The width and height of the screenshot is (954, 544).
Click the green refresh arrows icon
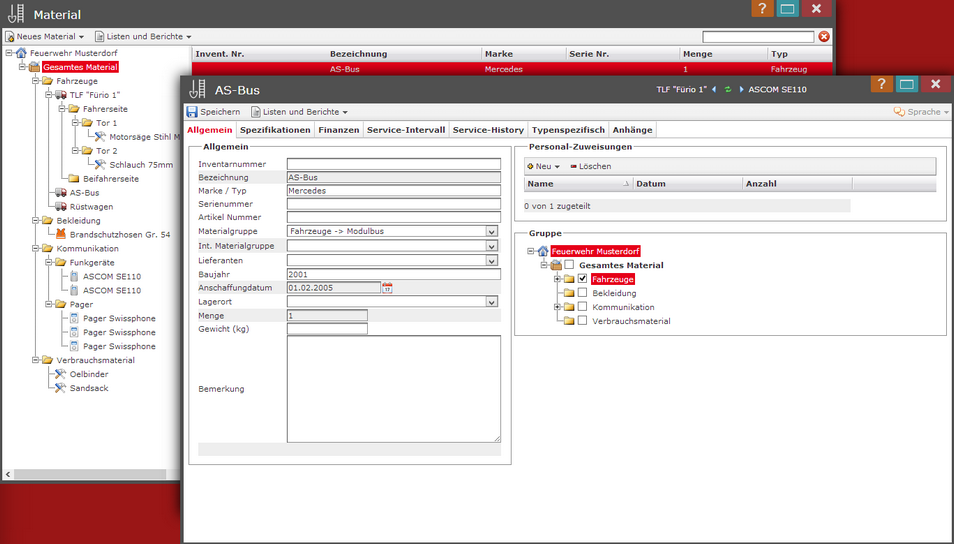point(728,90)
